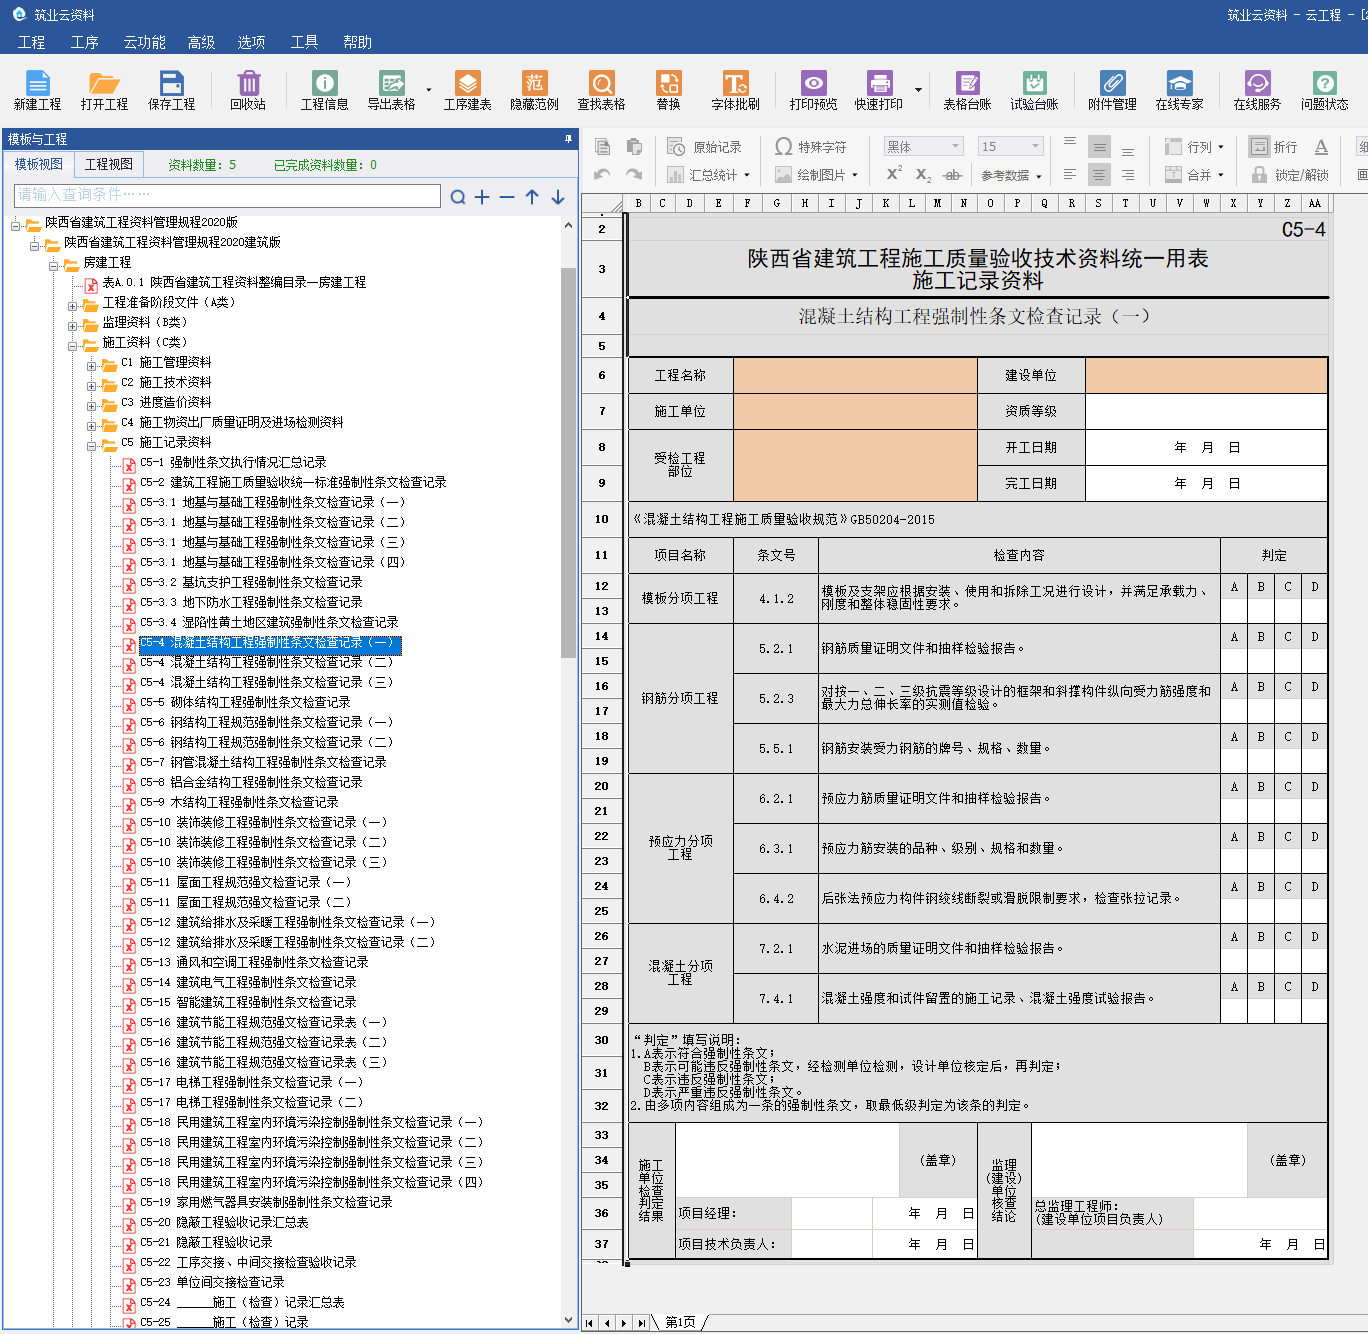Viewport: 1368px width, 1334px height.
Task: Apply superscript X² formatting
Action: pyautogui.click(x=894, y=173)
